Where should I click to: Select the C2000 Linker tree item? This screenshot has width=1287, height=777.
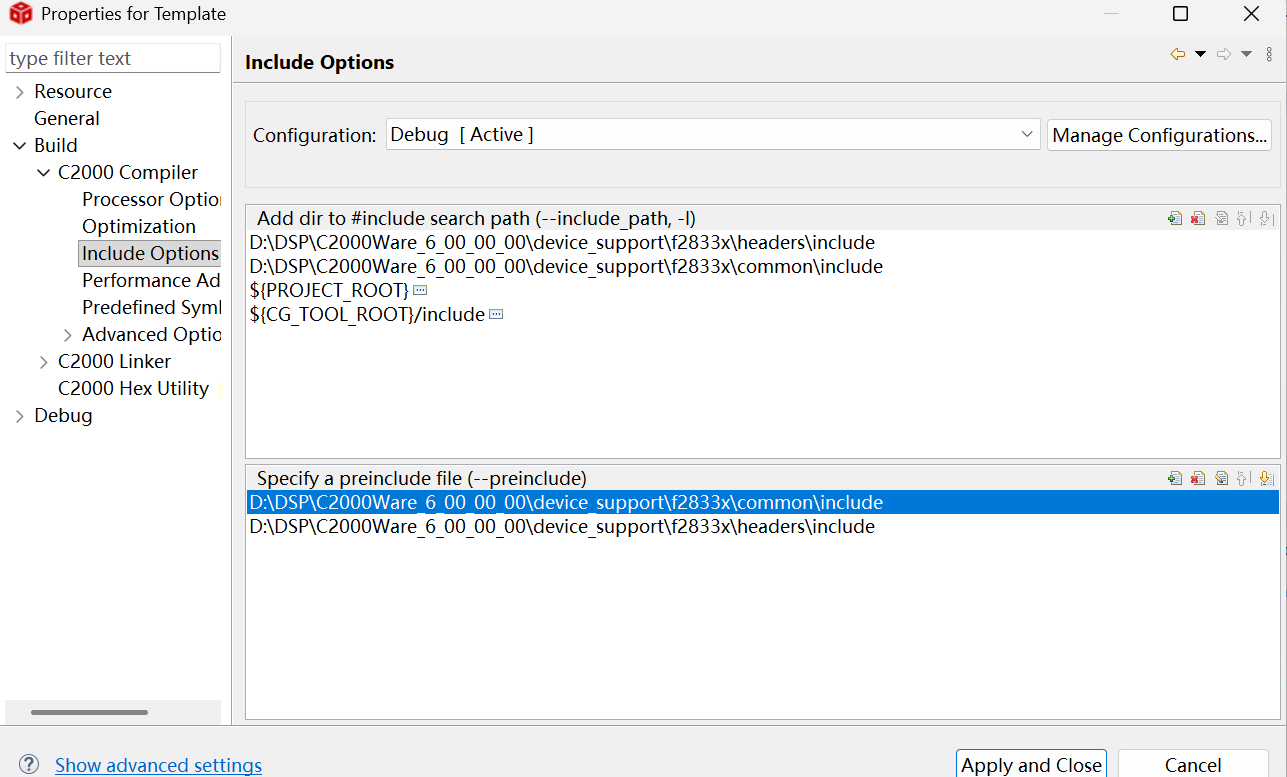[114, 361]
